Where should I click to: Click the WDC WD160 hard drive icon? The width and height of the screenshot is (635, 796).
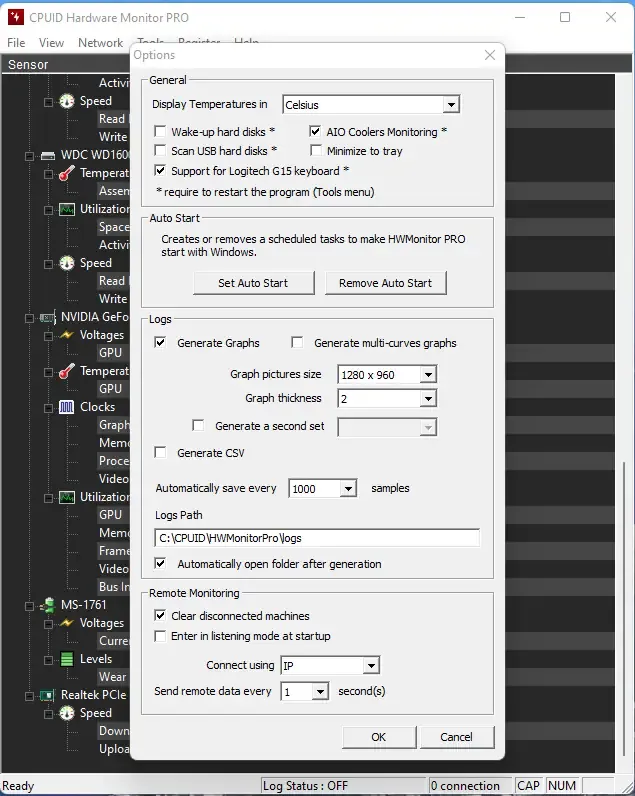pyautogui.click(x=48, y=155)
